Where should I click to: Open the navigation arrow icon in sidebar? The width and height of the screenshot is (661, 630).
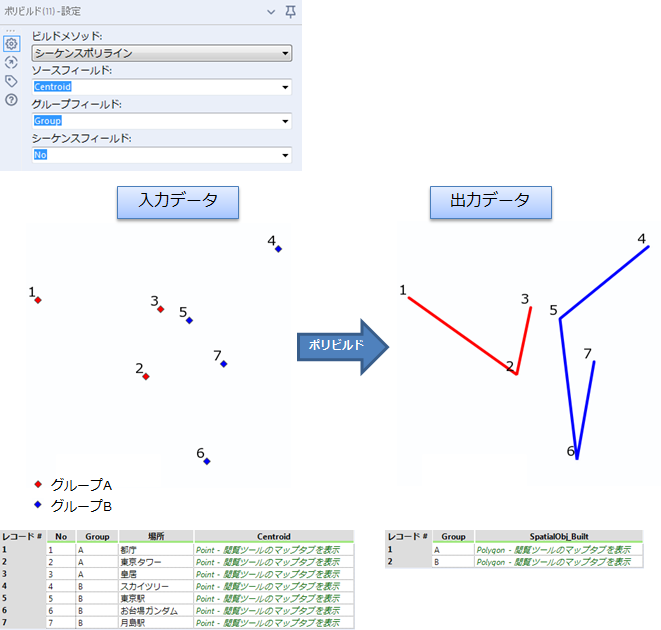tap(11, 63)
